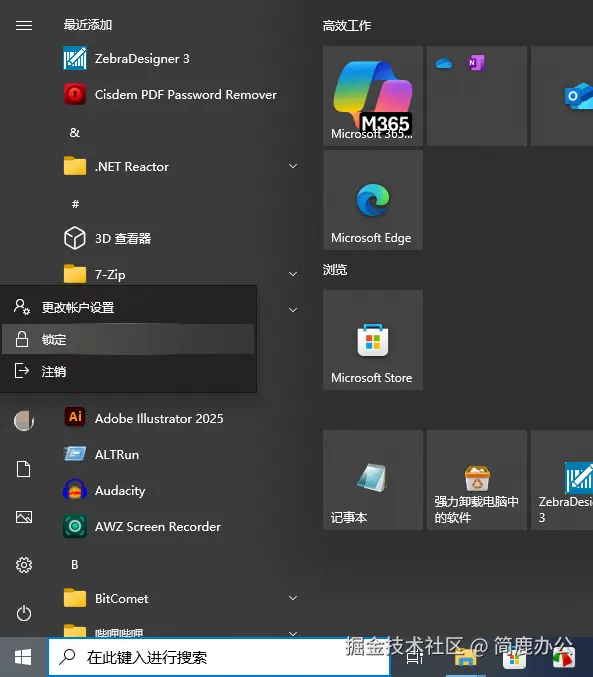
Task: Open Microsoft Store on the taskbar
Action: (x=514, y=658)
